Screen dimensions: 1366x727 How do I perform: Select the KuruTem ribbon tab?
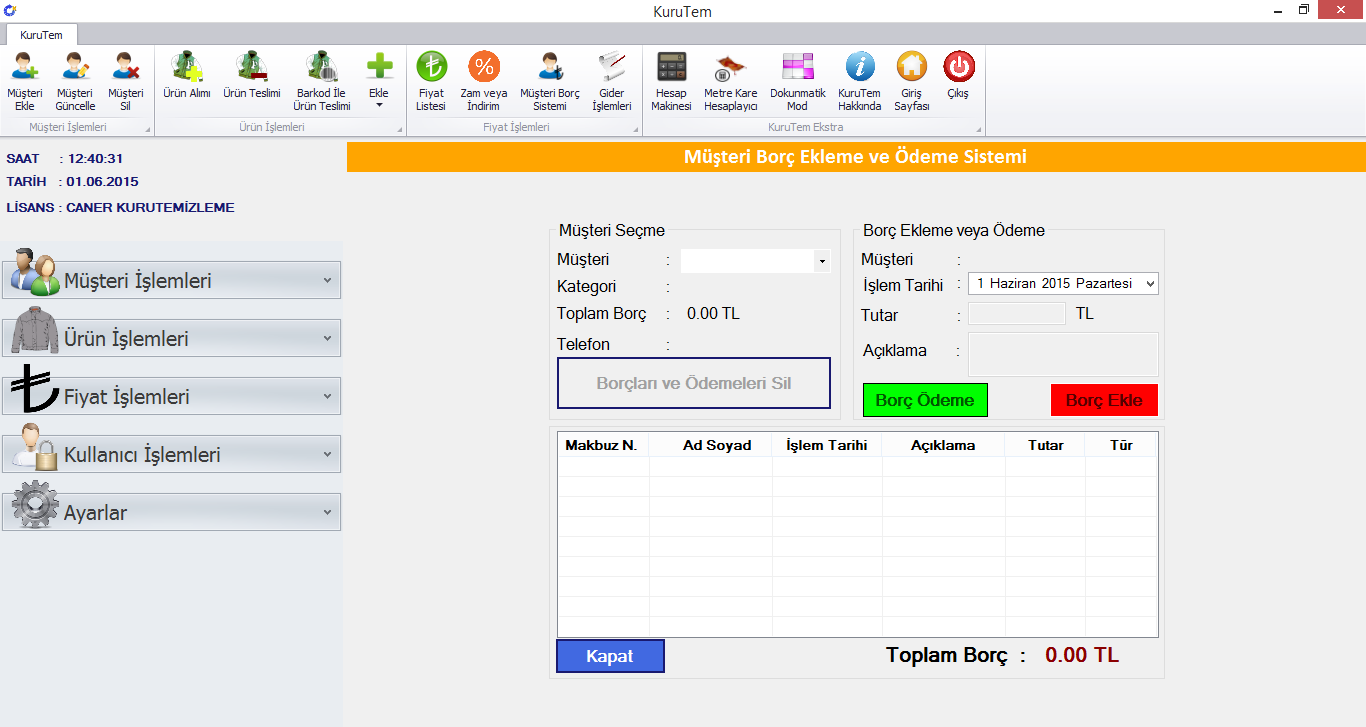[x=41, y=35]
